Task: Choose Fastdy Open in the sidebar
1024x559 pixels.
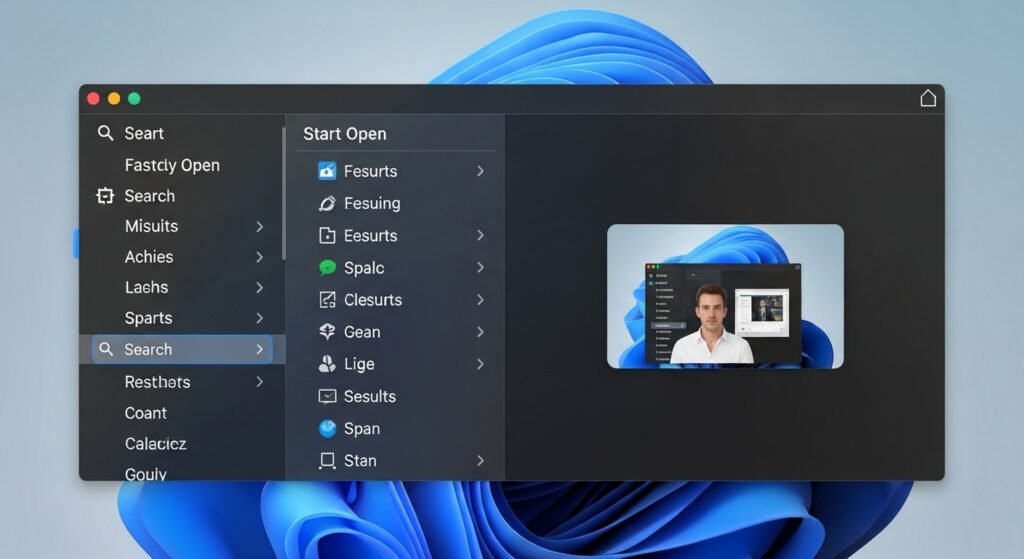Action: pos(172,165)
